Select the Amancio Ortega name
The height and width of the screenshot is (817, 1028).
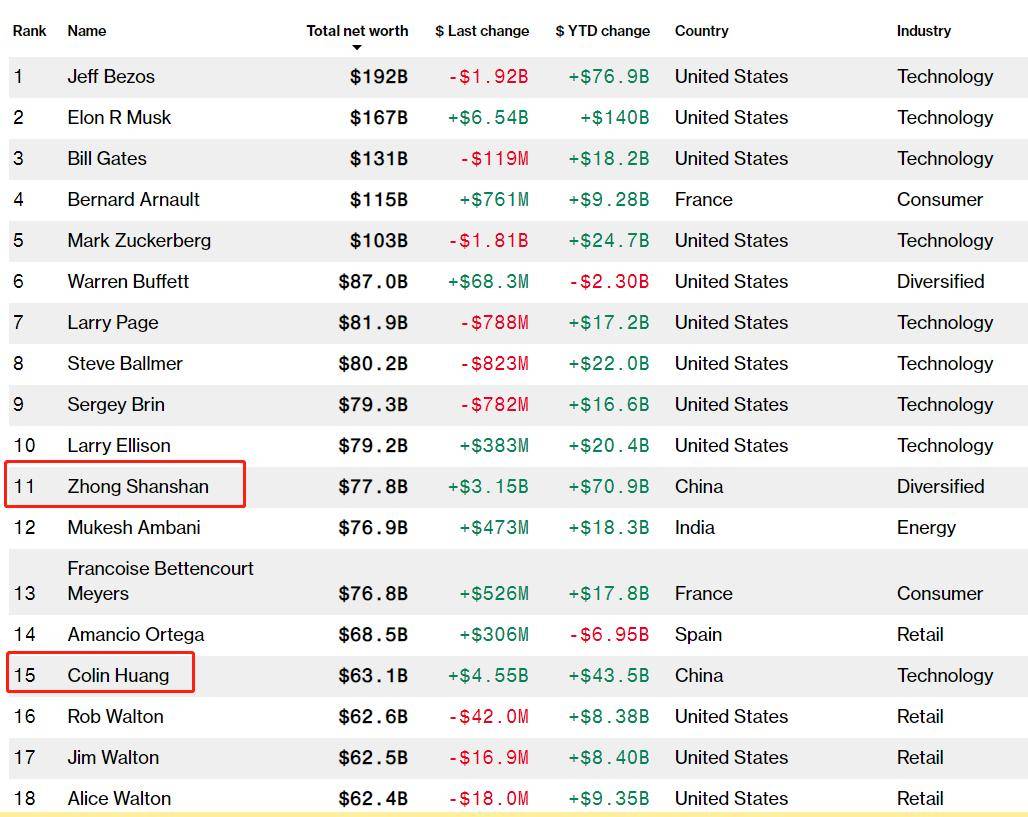(x=136, y=635)
